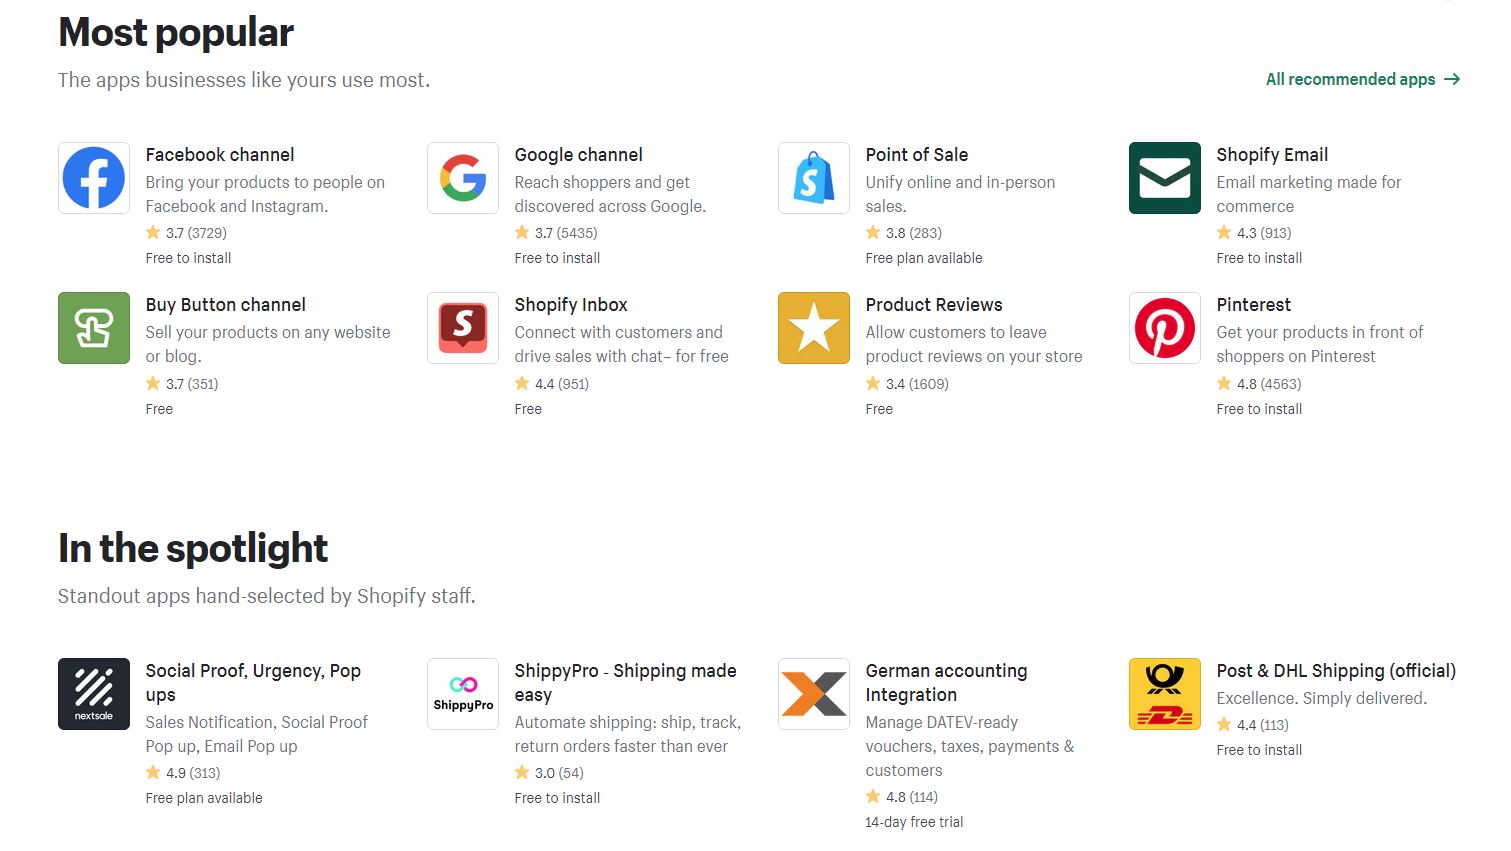
Task: Click the Shopify Email app title
Action: click(1271, 154)
